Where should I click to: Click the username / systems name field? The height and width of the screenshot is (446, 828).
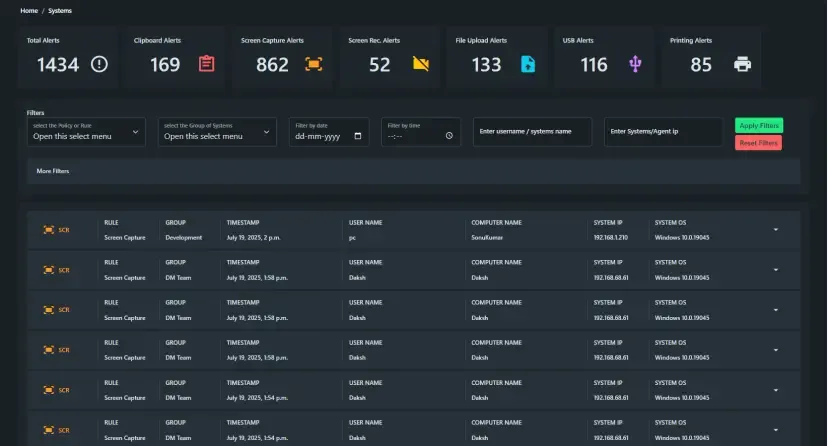pos(532,131)
